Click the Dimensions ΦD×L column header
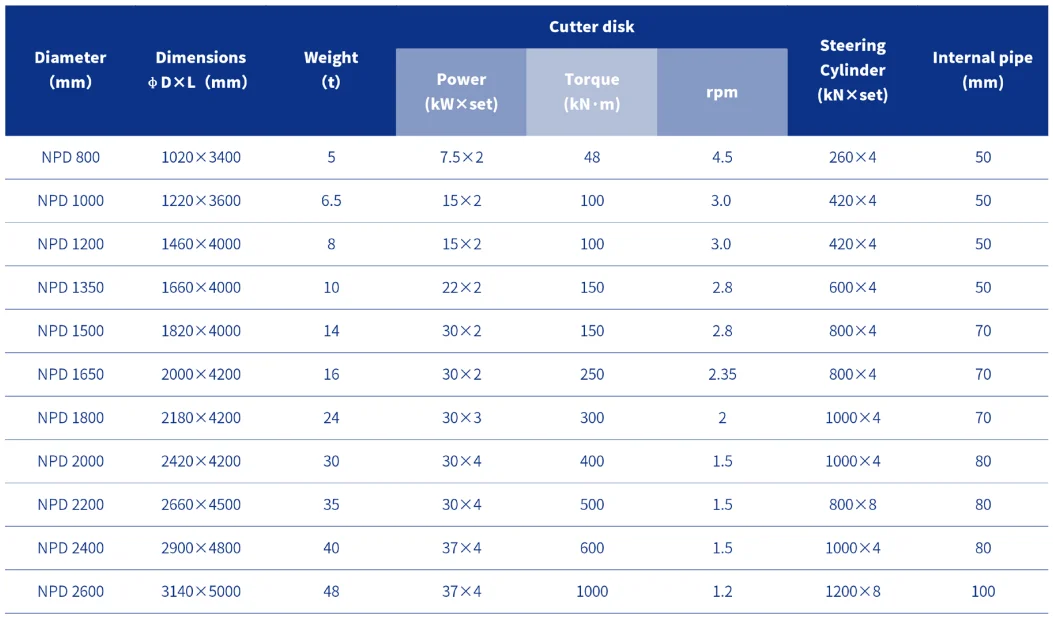 pos(200,70)
